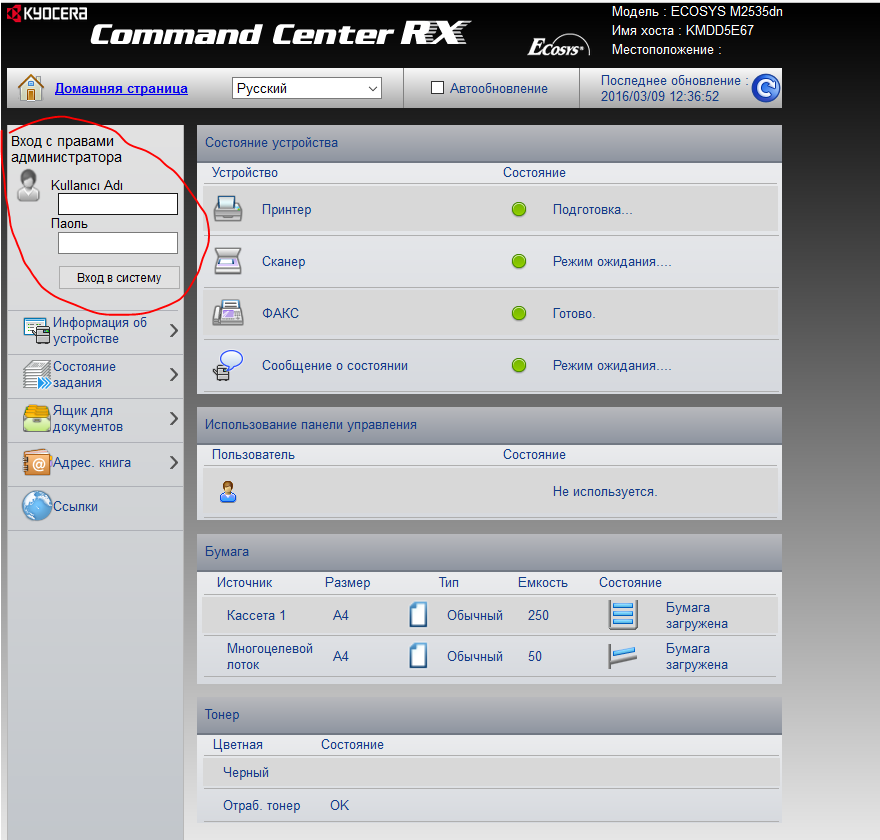The height and width of the screenshot is (840, 880).
Task: Click the green status dot for Сканер
Action: (519, 261)
